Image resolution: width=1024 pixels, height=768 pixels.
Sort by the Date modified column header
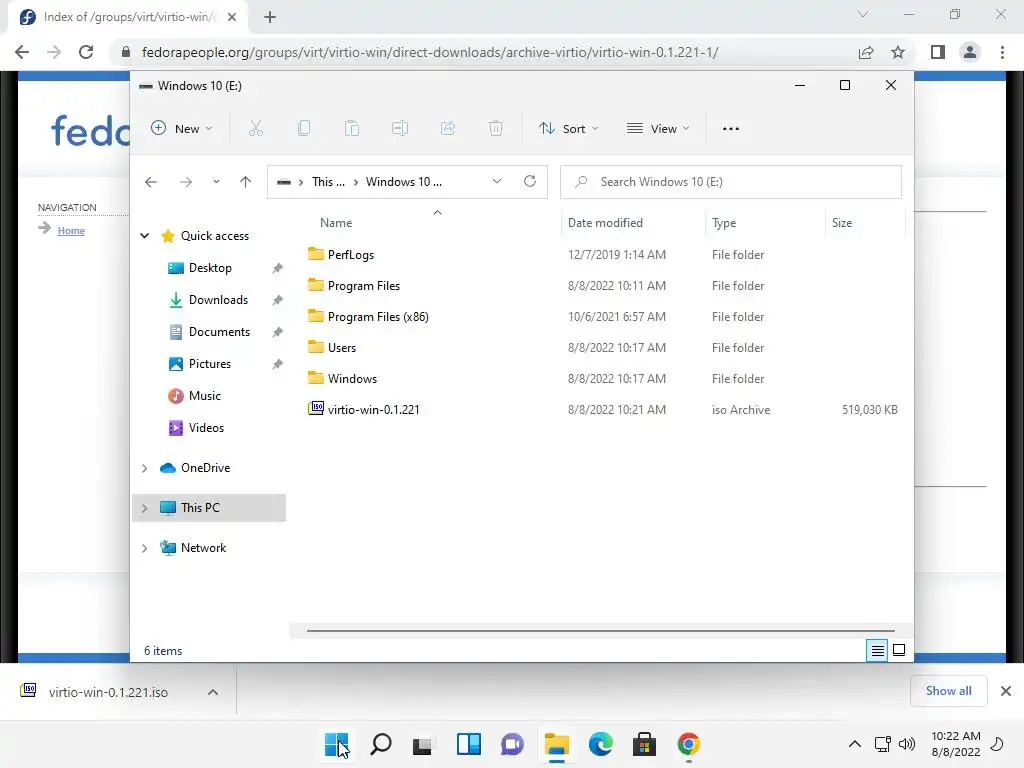pos(605,223)
